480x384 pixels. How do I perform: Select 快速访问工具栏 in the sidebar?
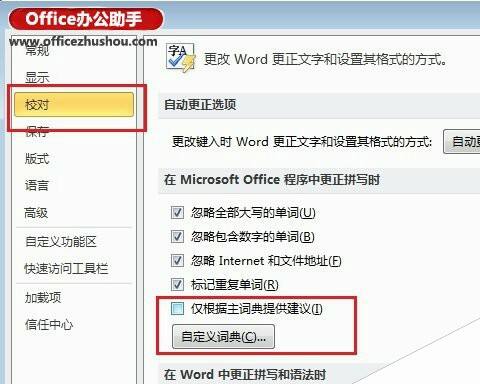coord(66,269)
